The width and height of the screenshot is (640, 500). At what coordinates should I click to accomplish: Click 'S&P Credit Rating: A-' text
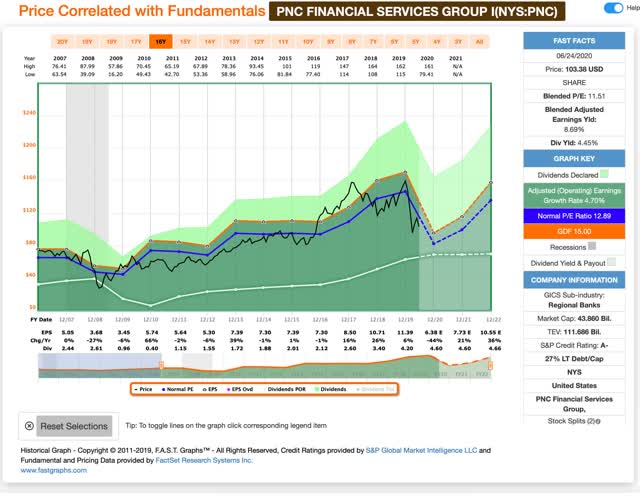(x=574, y=345)
